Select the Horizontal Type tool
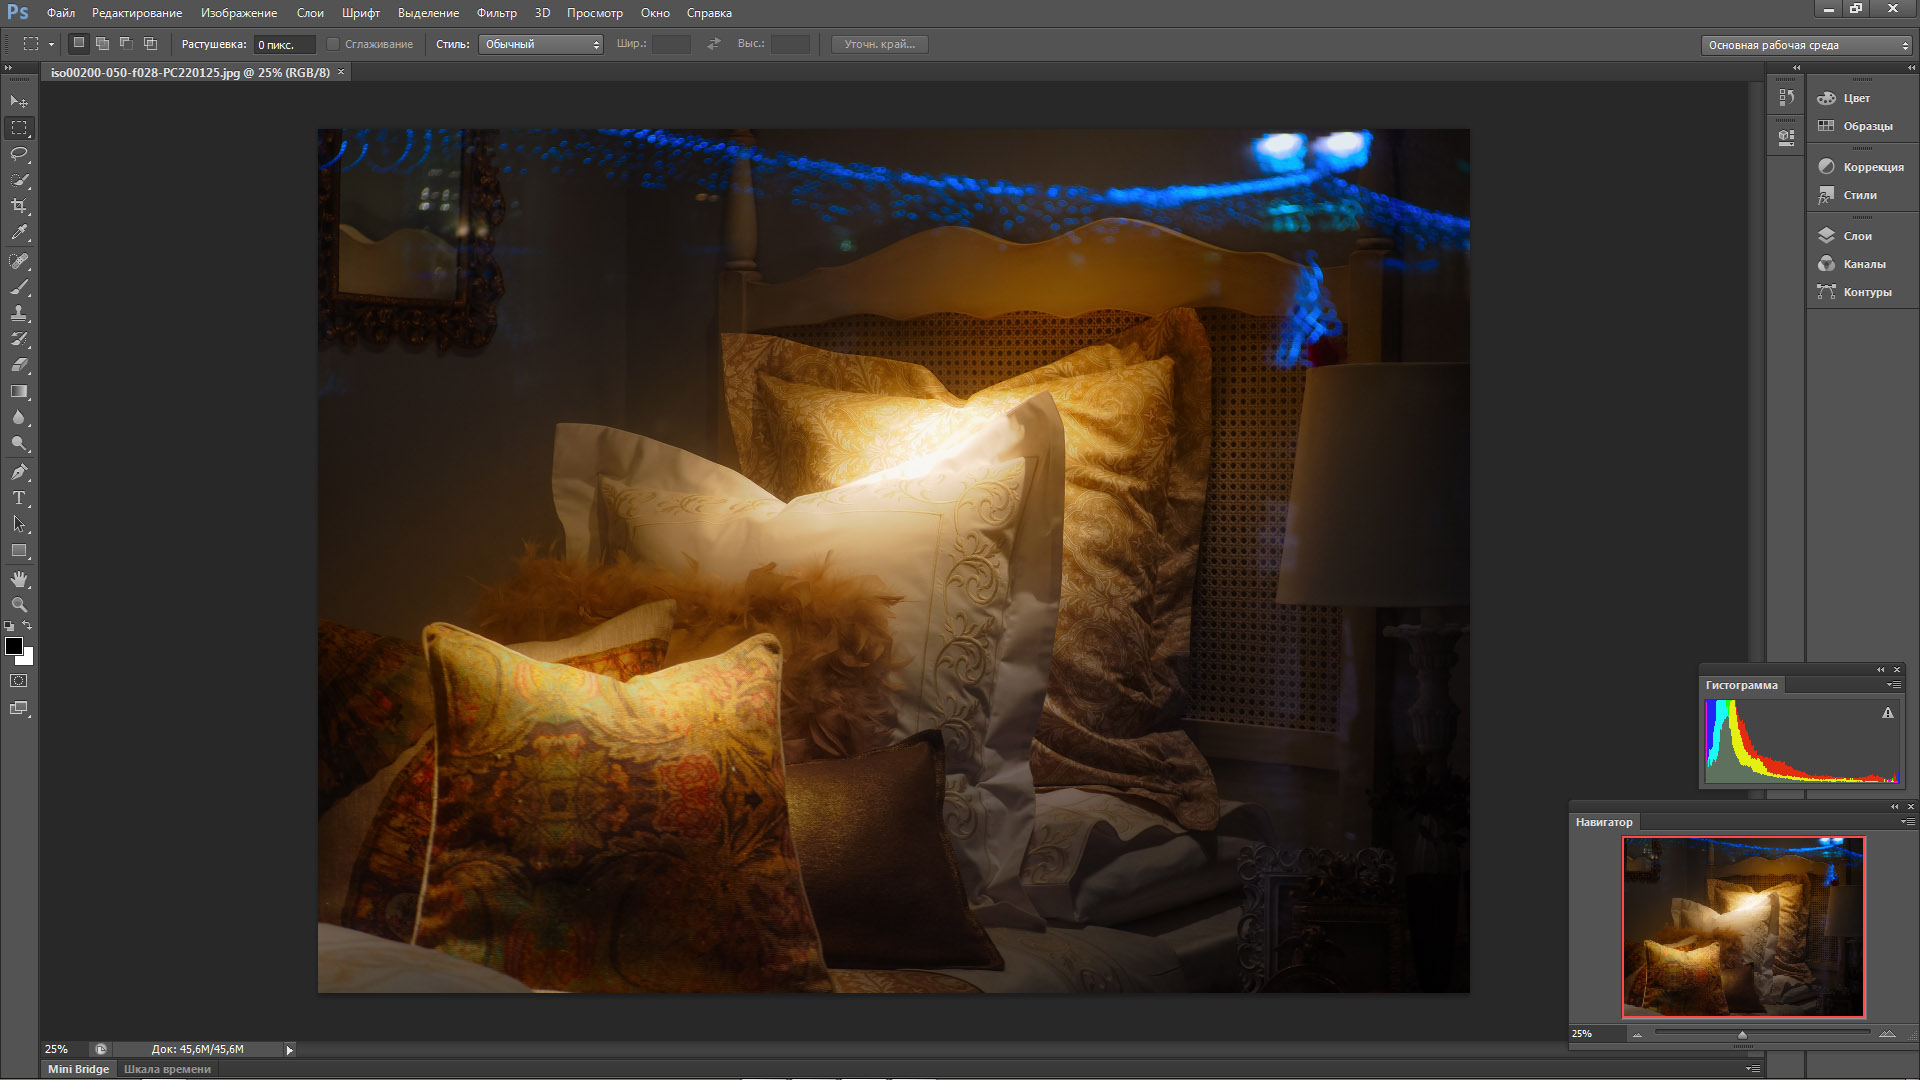The height and width of the screenshot is (1080, 1920). 19,498
